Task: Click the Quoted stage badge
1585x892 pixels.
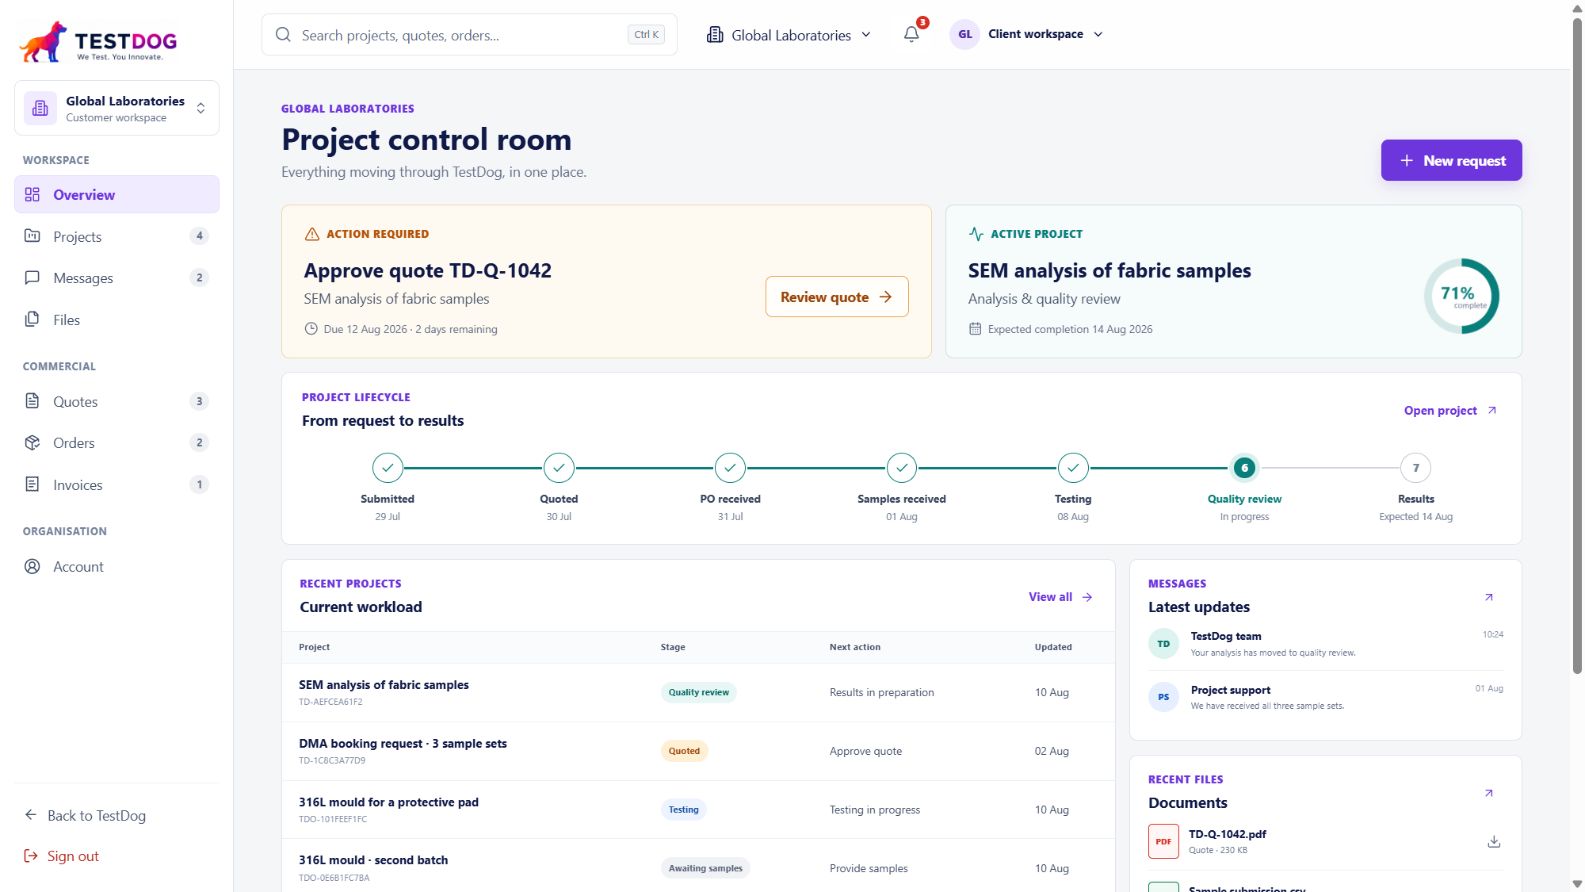Action: point(684,751)
